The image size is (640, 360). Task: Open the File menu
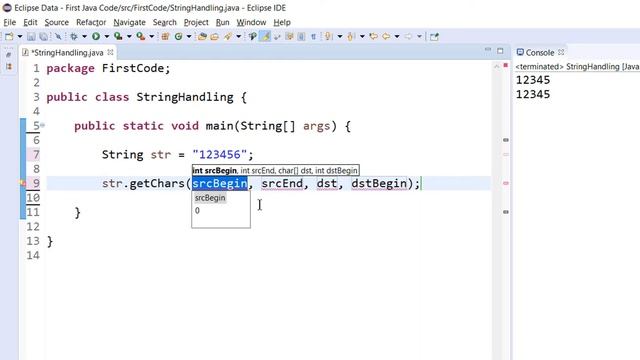[x=9, y=22]
